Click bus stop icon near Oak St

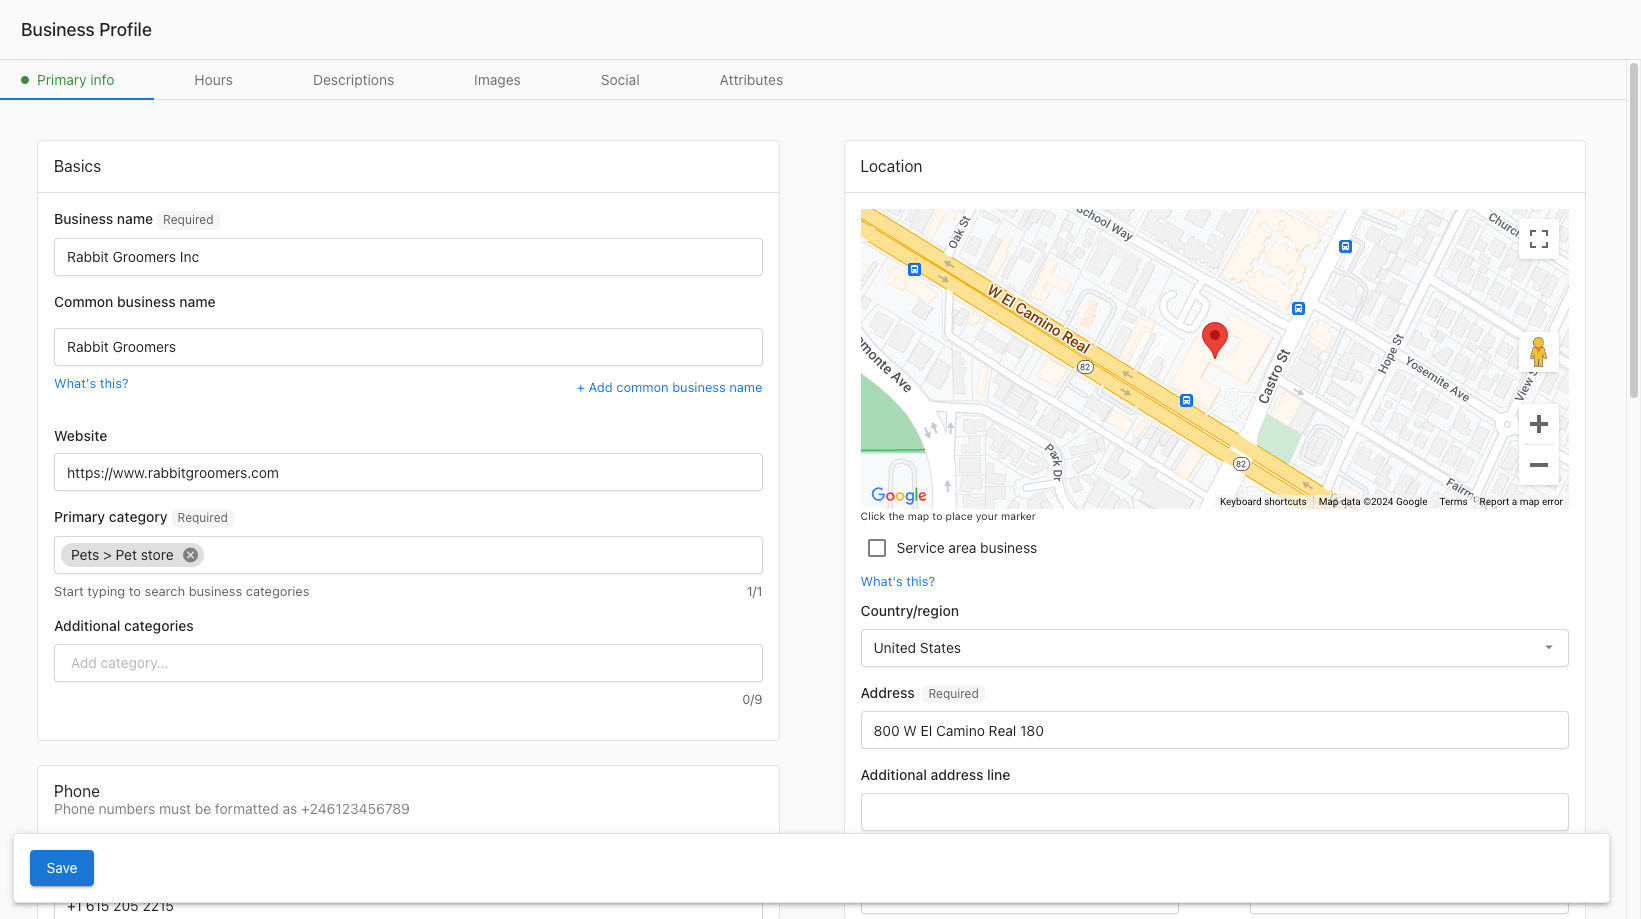click(x=914, y=269)
